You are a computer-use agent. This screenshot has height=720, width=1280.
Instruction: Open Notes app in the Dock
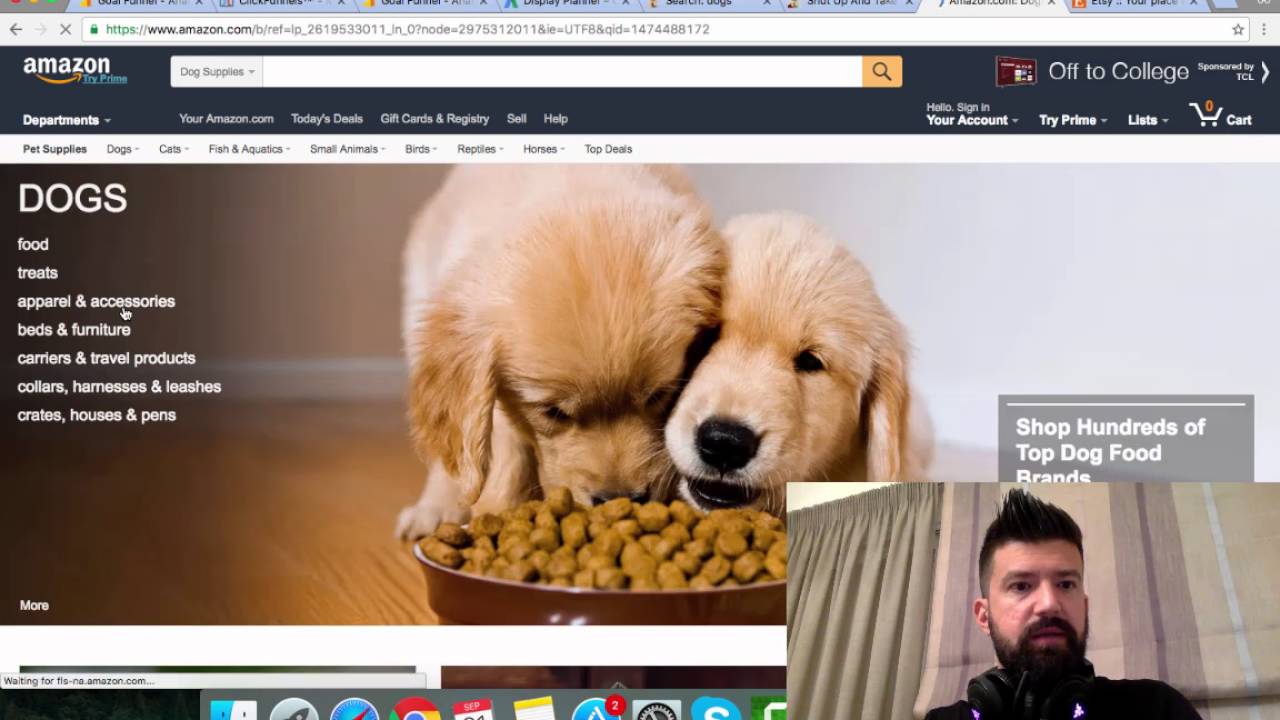[x=534, y=708]
